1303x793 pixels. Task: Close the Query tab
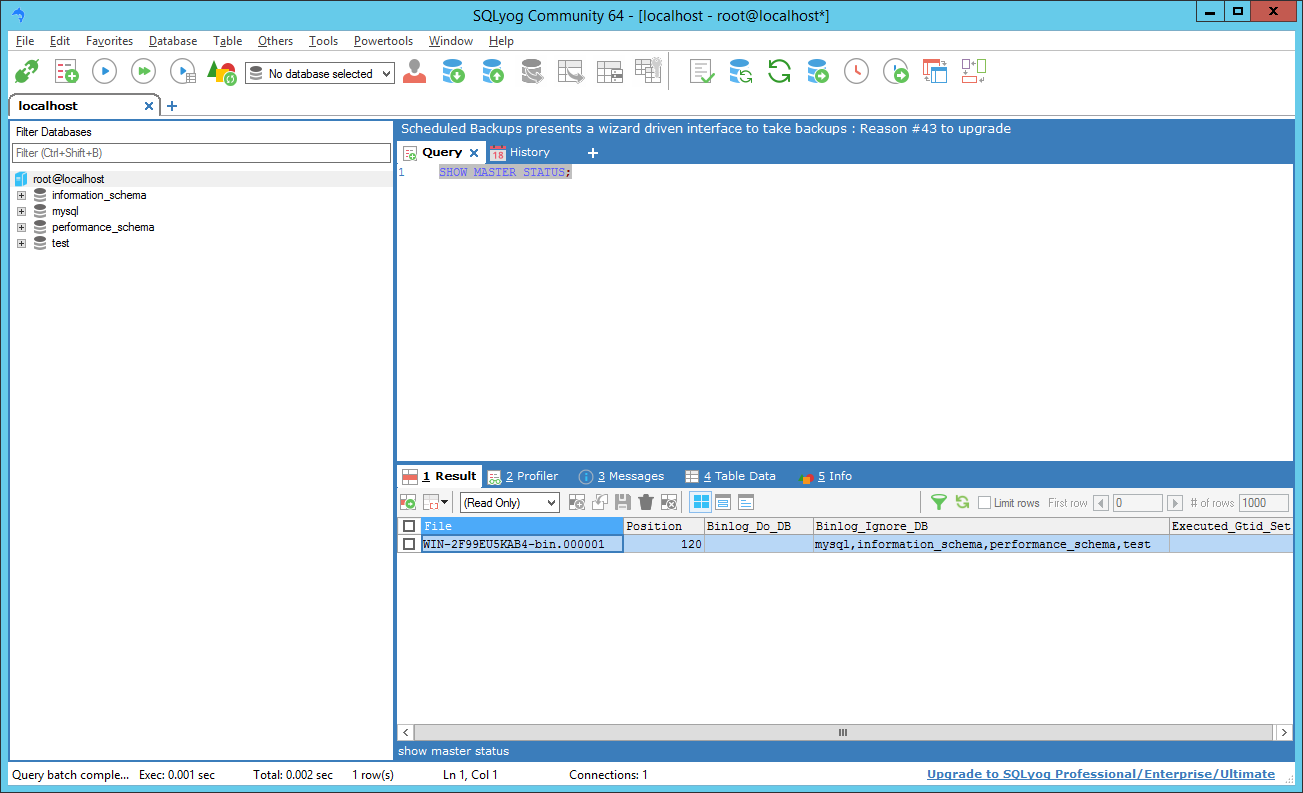coord(474,153)
